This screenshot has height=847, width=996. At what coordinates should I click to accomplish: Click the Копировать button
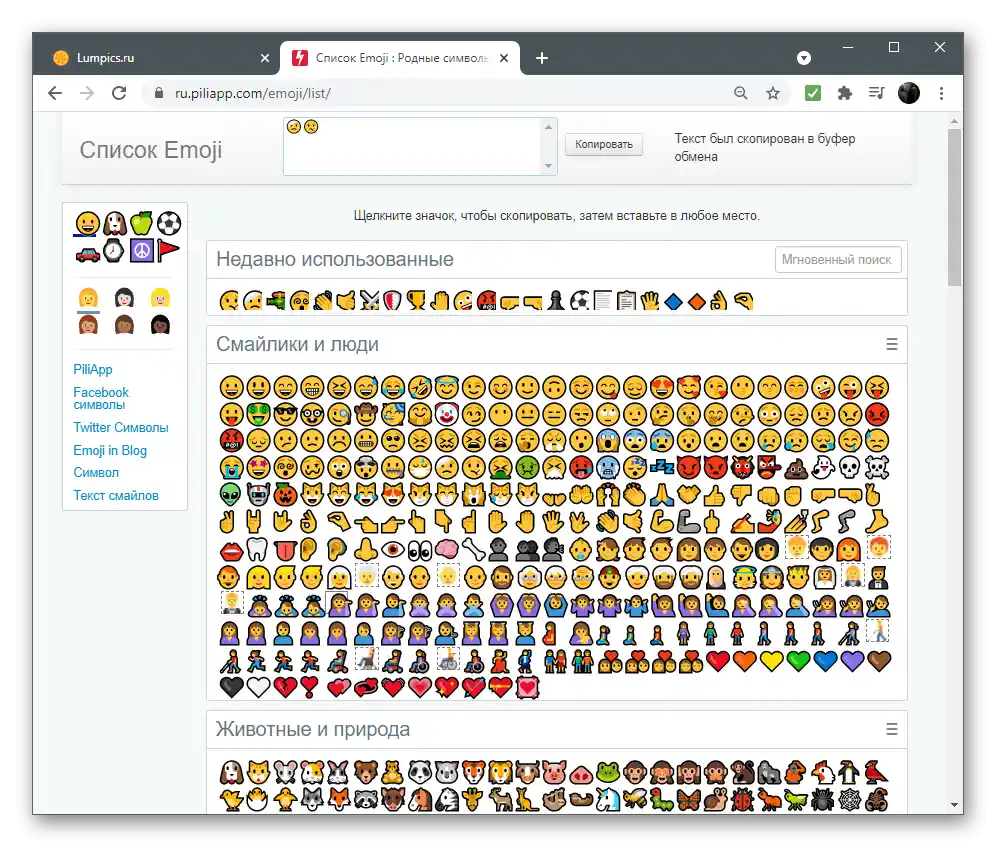(603, 144)
